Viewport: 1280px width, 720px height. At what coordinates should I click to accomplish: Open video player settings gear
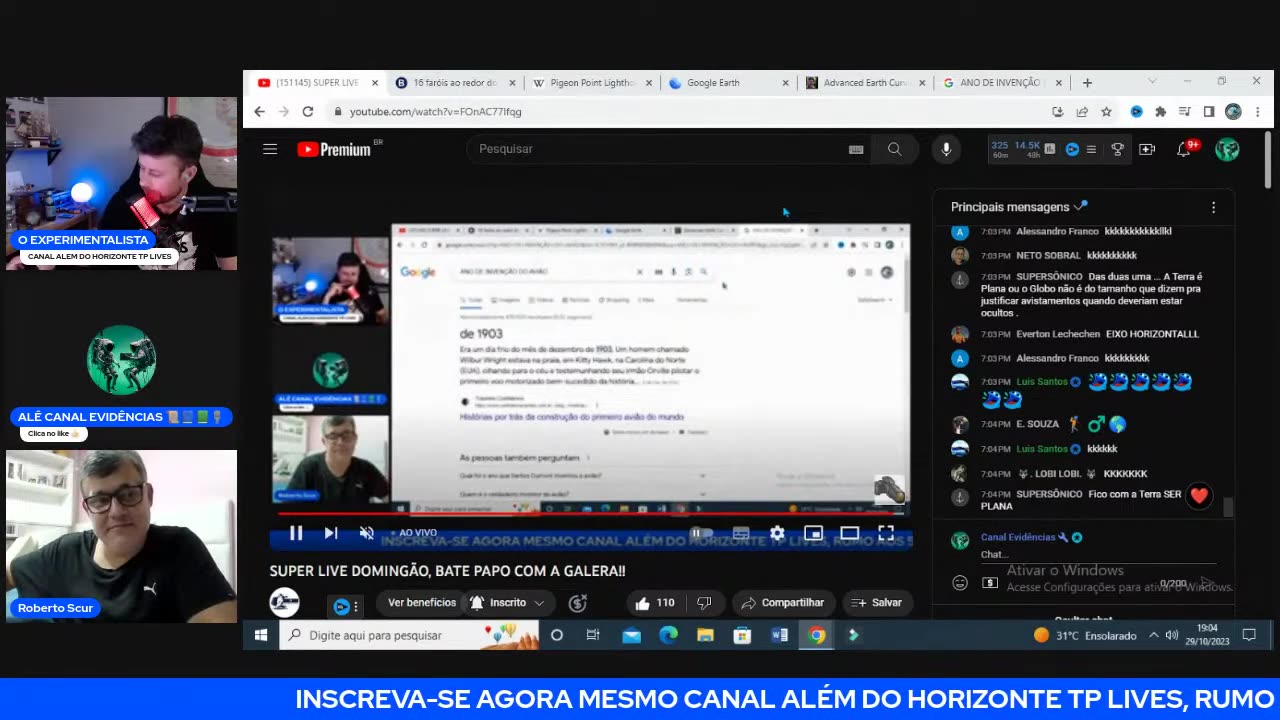tap(777, 533)
